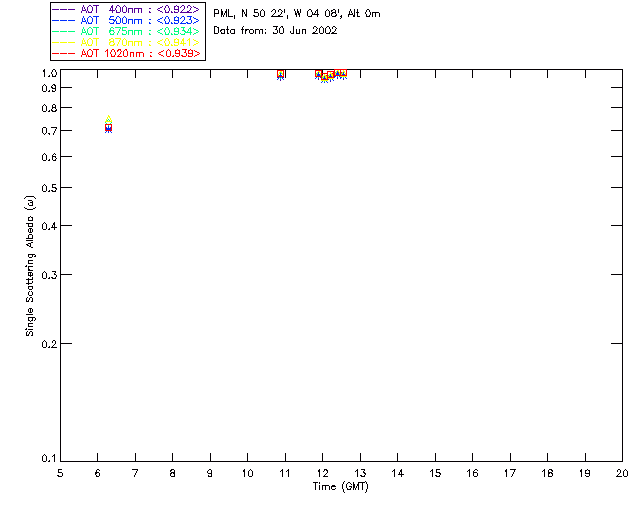Viewport: 640px width, 512px height.
Task: Click the AOT 400nm legend entry
Action: click(x=126, y=9)
